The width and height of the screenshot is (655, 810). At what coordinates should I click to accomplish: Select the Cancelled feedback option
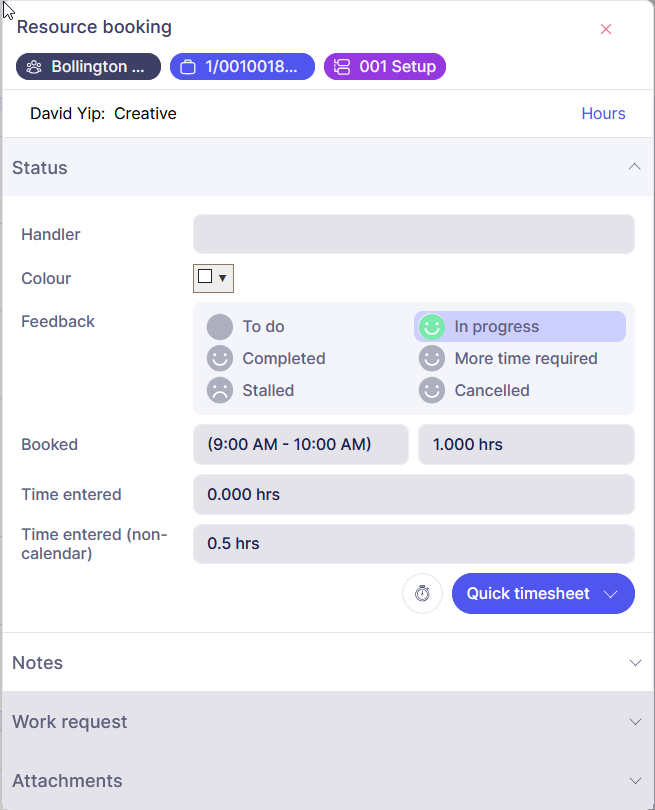point(491,391)
